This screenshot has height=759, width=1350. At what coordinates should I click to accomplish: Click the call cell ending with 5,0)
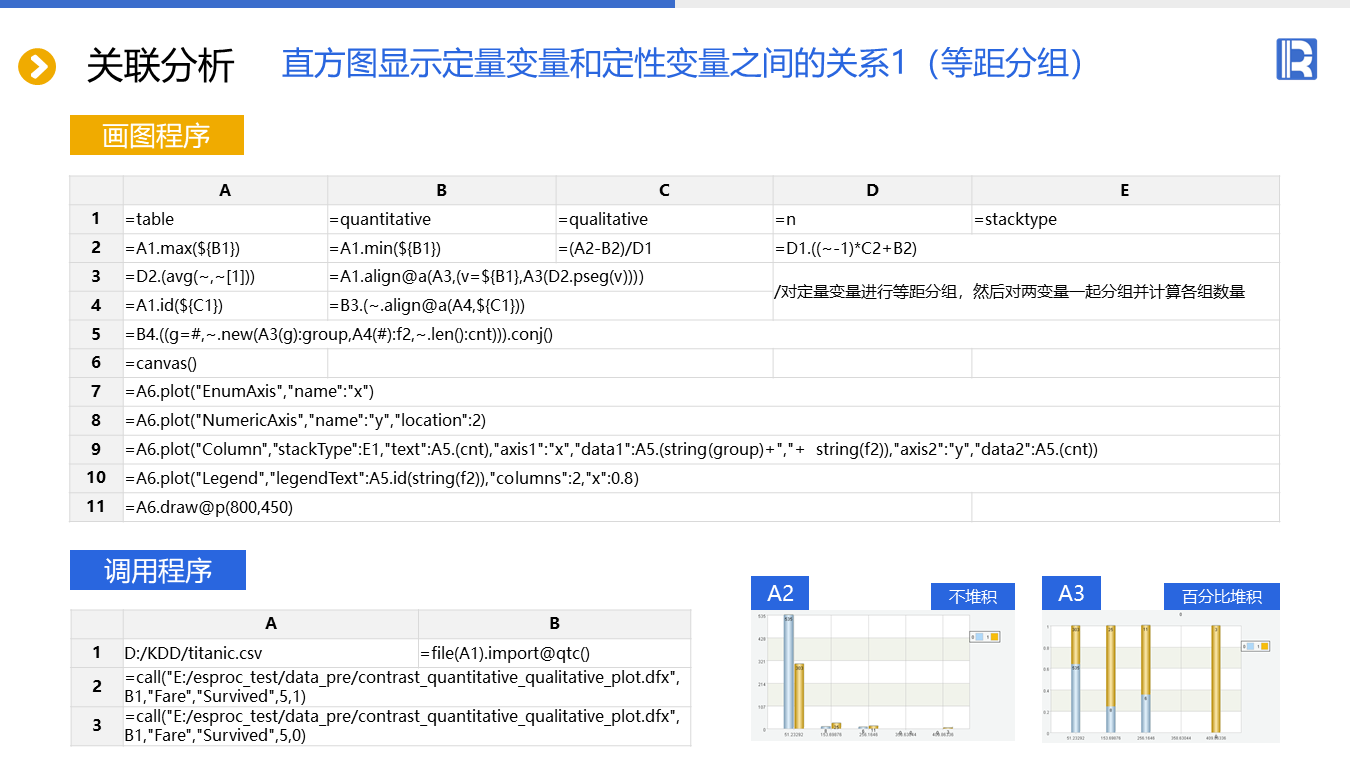407,726
